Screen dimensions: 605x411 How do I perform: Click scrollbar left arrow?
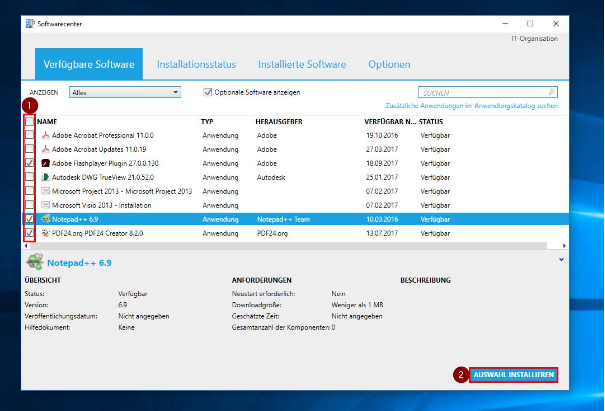pos(26,246)
